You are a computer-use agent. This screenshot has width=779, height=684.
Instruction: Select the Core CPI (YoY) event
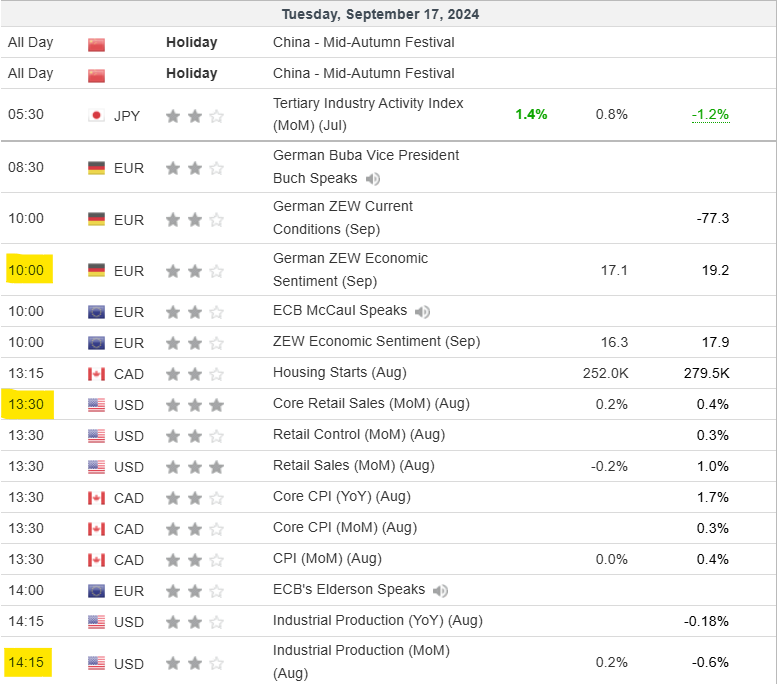pos(341,497)
